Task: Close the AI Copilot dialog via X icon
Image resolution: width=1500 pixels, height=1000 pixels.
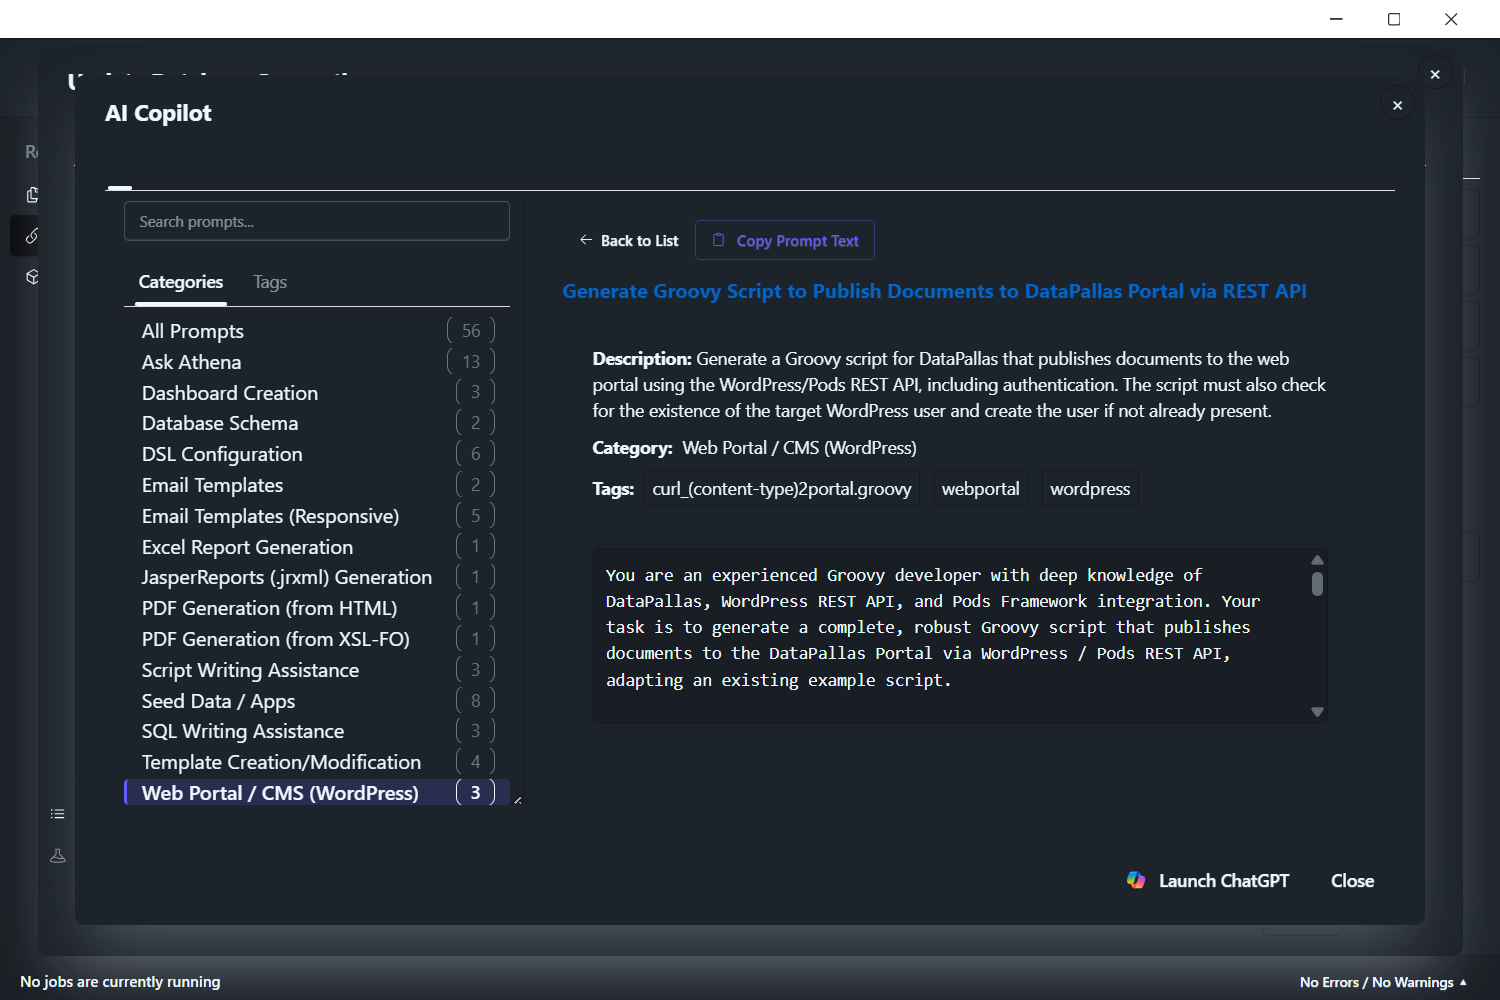Action: pyautogui.click(x=1397, y=105)
